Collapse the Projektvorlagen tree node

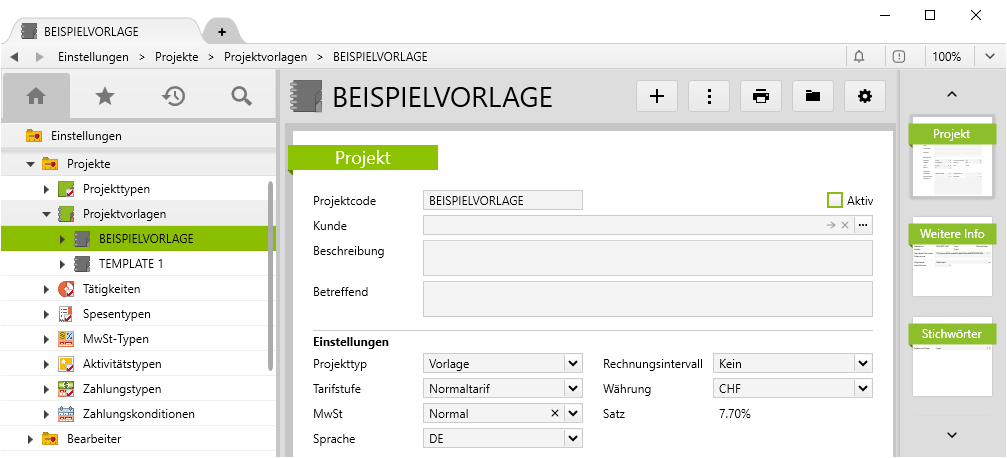click(46, 214)
